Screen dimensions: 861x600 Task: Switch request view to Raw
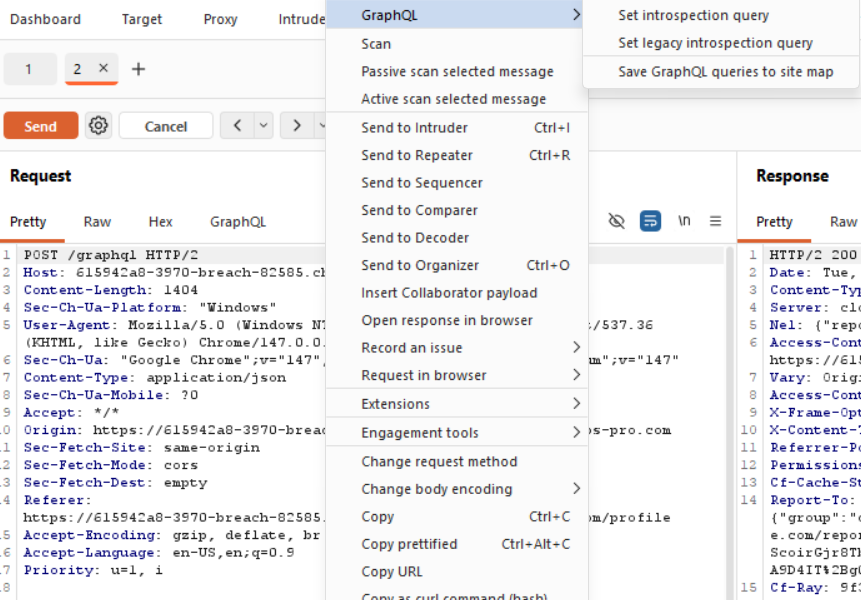pos(97,222)
